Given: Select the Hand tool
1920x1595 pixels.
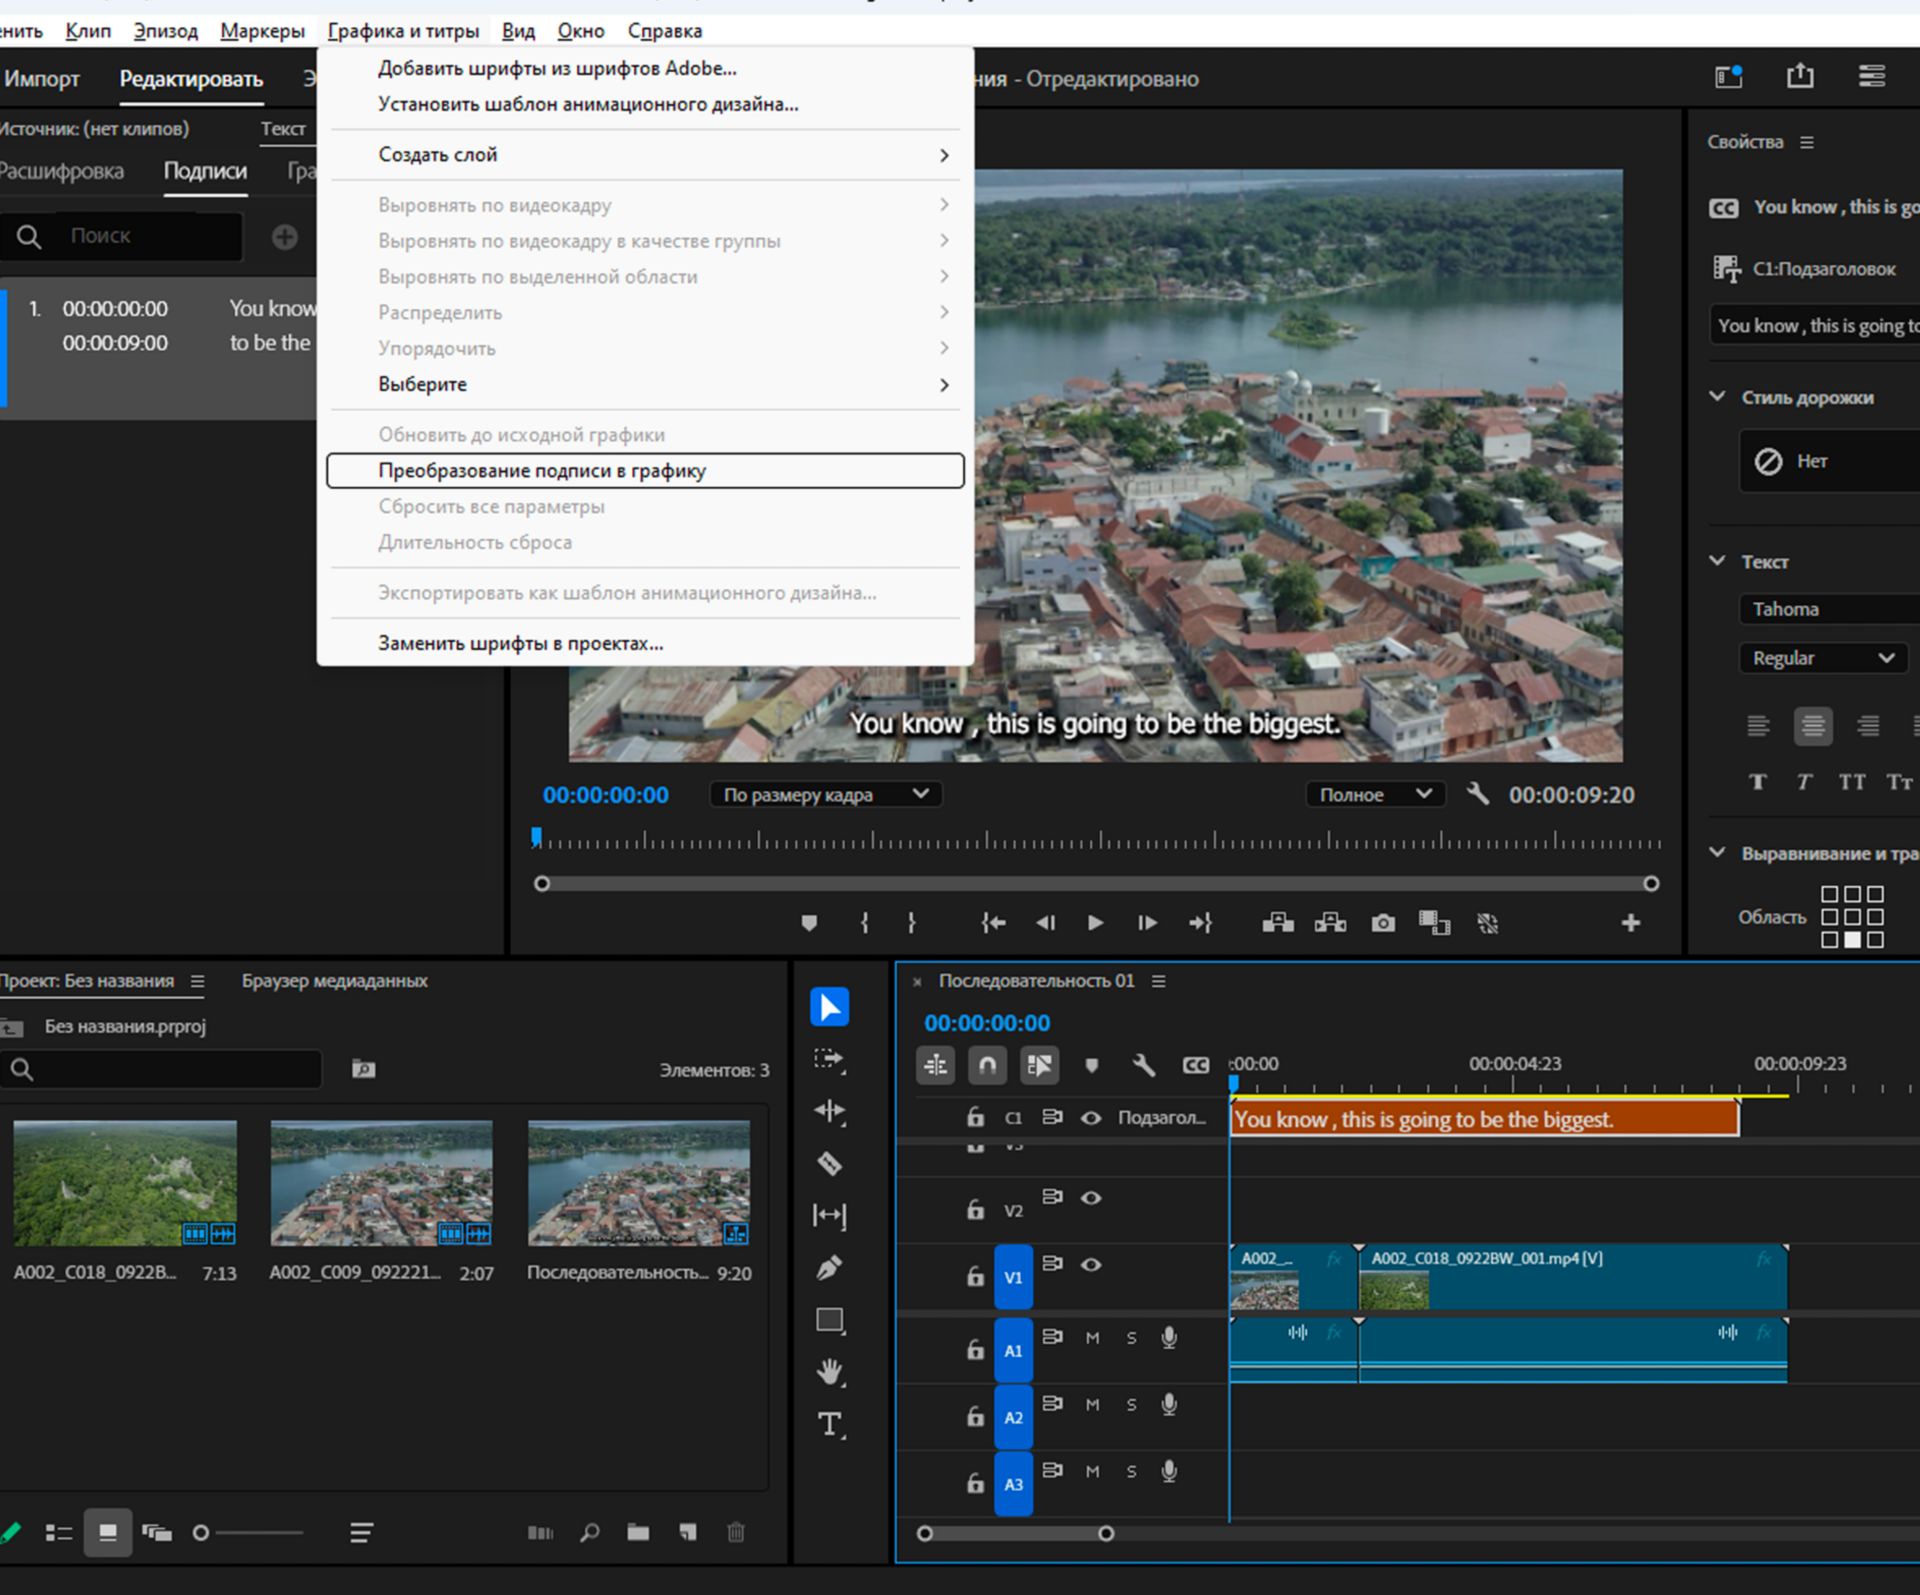Looking at the screenshot, I should click(829, 1372).
